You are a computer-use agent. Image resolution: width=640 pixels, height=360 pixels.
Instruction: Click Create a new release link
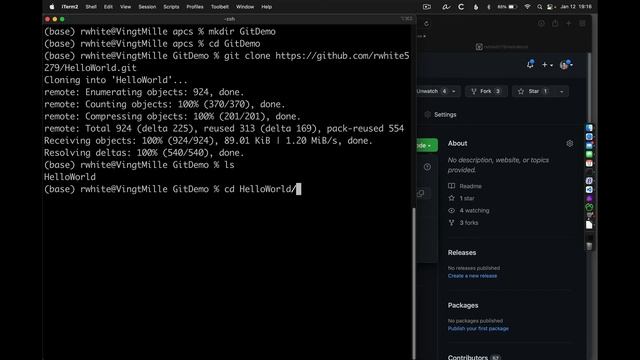(x=472, y=276)
